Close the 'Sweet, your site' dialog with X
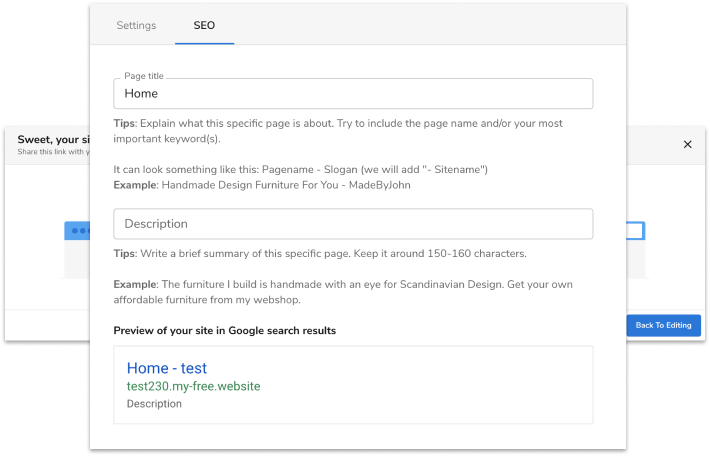The width and height of the screenshot is (710, 456). coord(687,145)
